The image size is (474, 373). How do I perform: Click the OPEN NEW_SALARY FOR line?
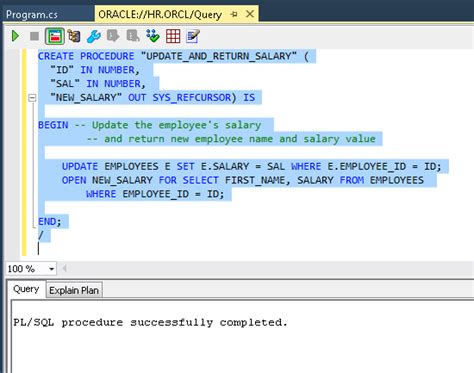(x=243, y=180)
